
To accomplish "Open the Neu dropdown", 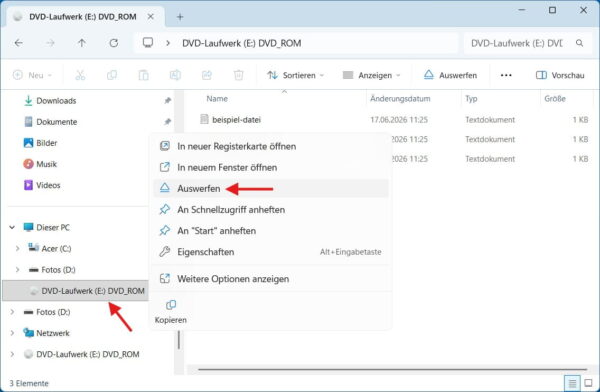I will [32, 75].
